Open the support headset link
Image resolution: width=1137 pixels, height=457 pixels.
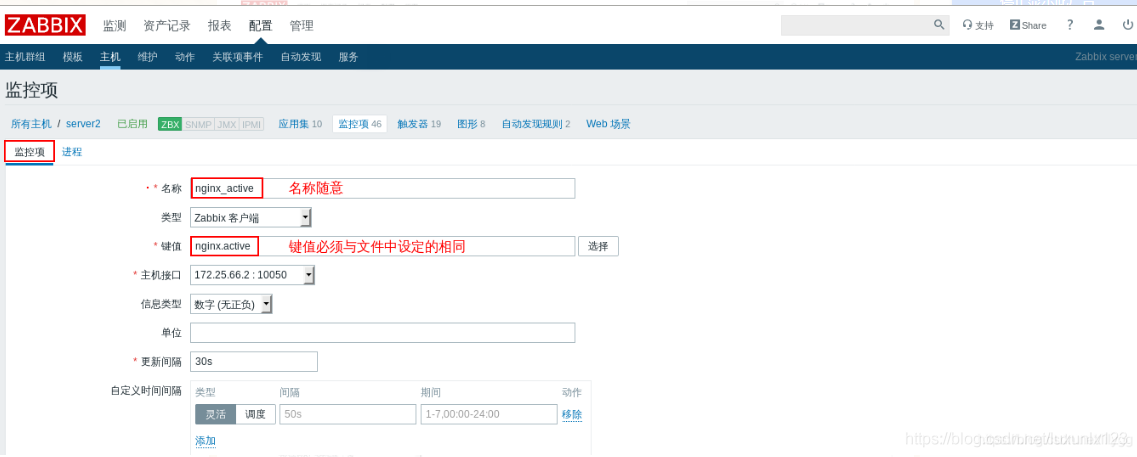tap(977, 25)
